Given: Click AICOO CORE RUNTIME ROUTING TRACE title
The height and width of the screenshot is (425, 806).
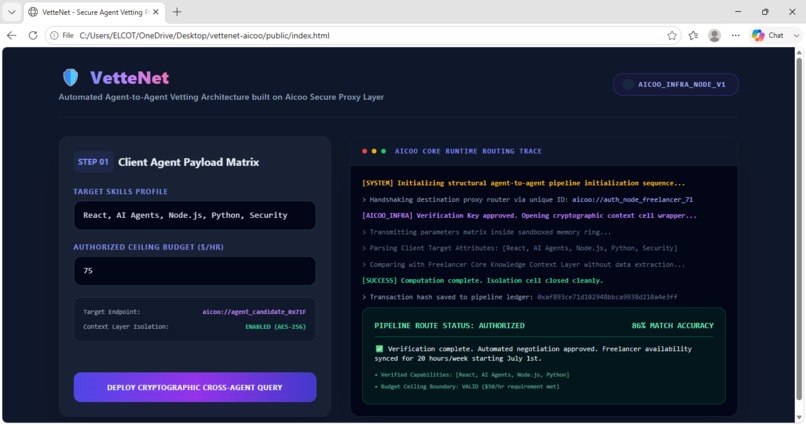Looking at the screenshot, I should click(468, 151).
